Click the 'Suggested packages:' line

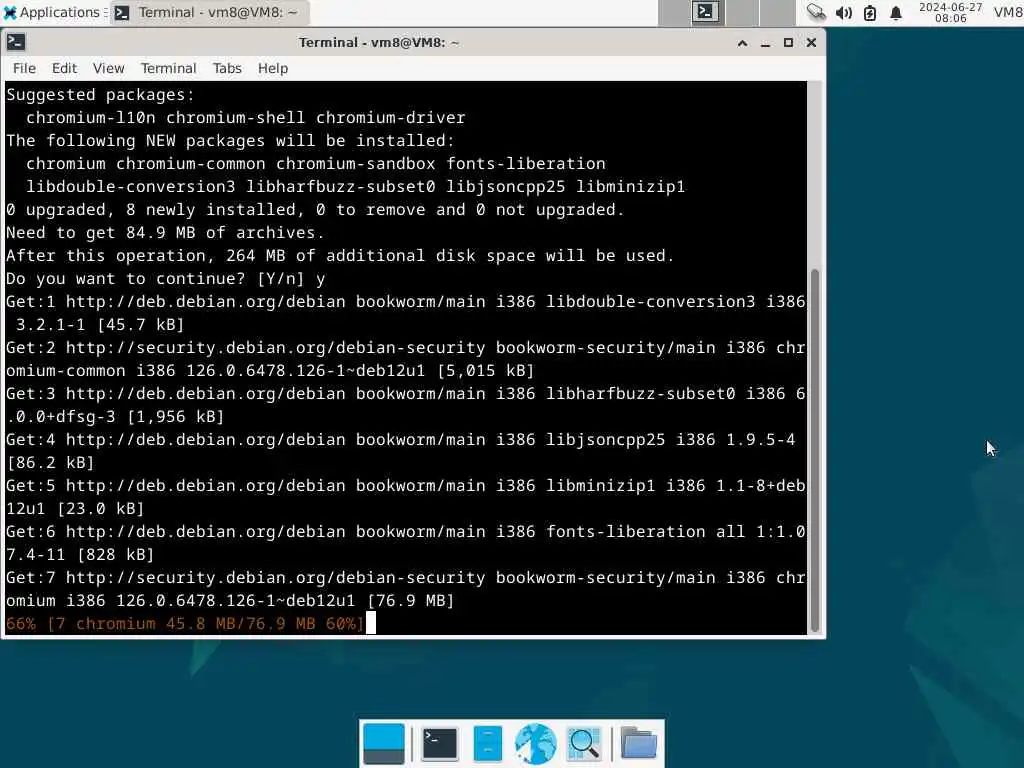pyautogui.click(x=101, y=95)
